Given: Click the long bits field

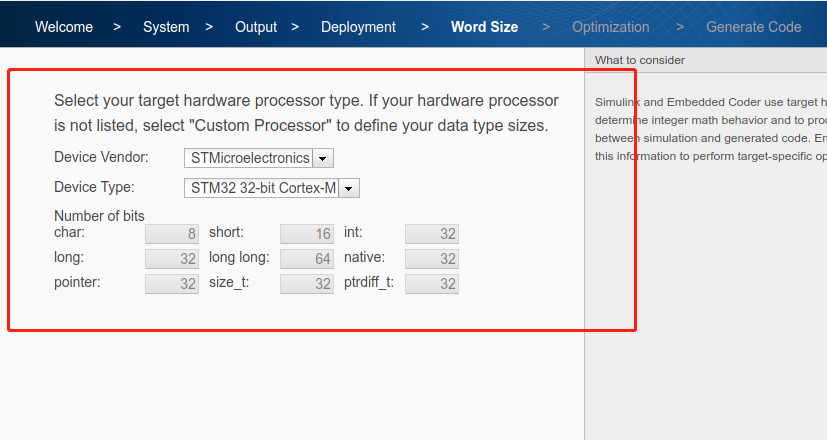Looking at the screenshot, I should (172, 259).
